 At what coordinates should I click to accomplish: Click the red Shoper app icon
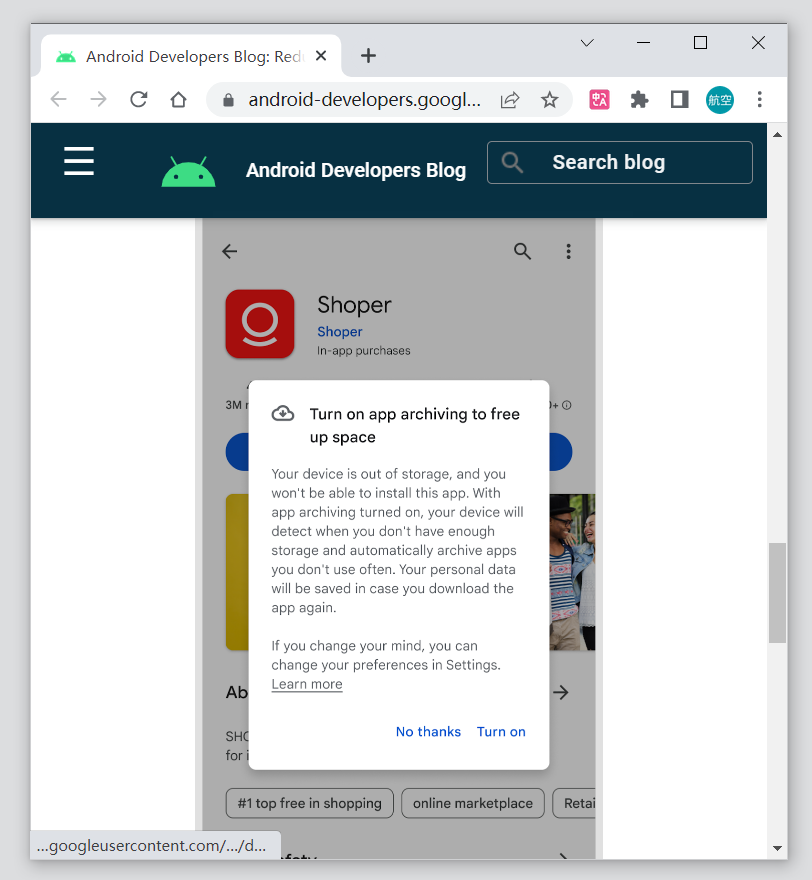point(260,324)
